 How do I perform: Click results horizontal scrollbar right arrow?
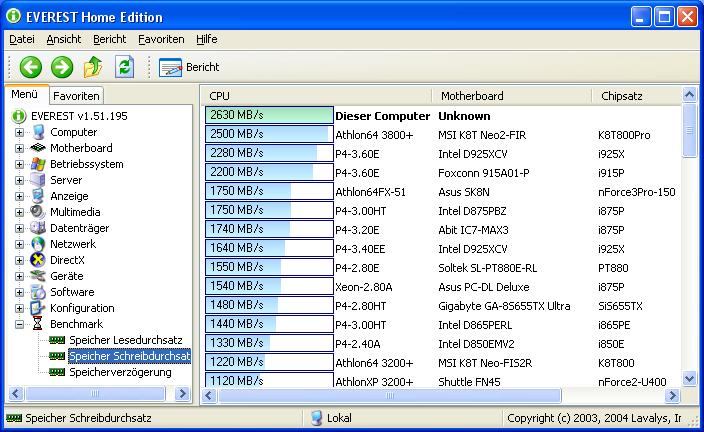click(x=672, y=396)
